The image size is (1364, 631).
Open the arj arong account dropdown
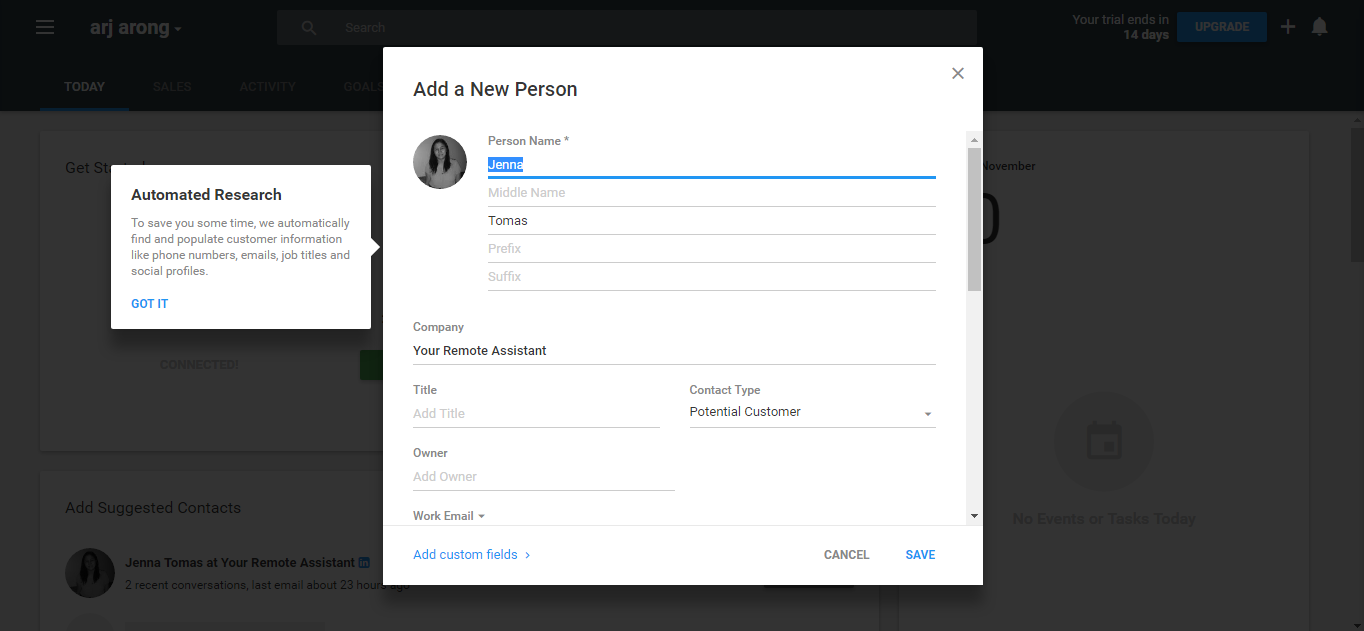click(x=136, y=28)
